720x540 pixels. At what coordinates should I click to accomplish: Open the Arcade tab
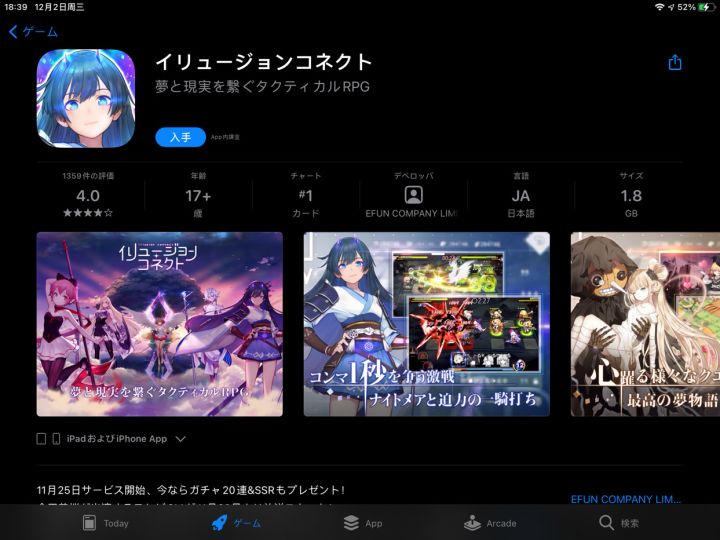[490, 523]
